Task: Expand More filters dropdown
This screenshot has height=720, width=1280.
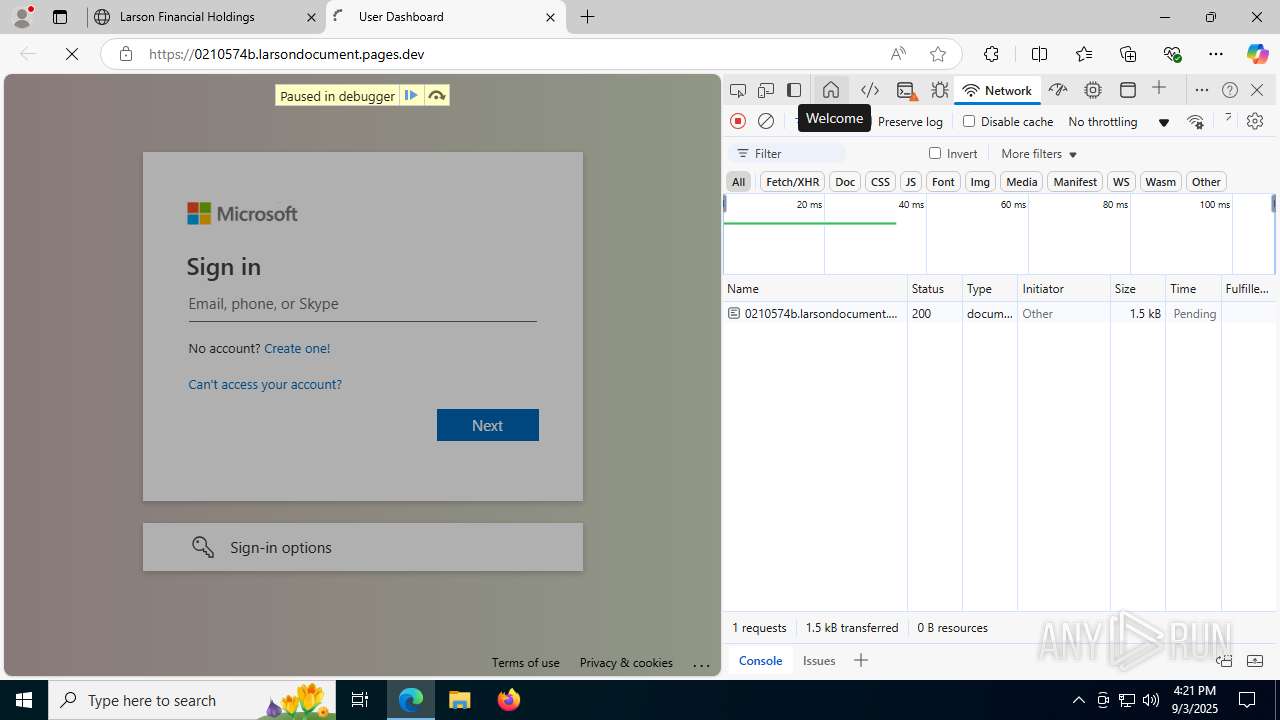Action: coord(1039,154)
